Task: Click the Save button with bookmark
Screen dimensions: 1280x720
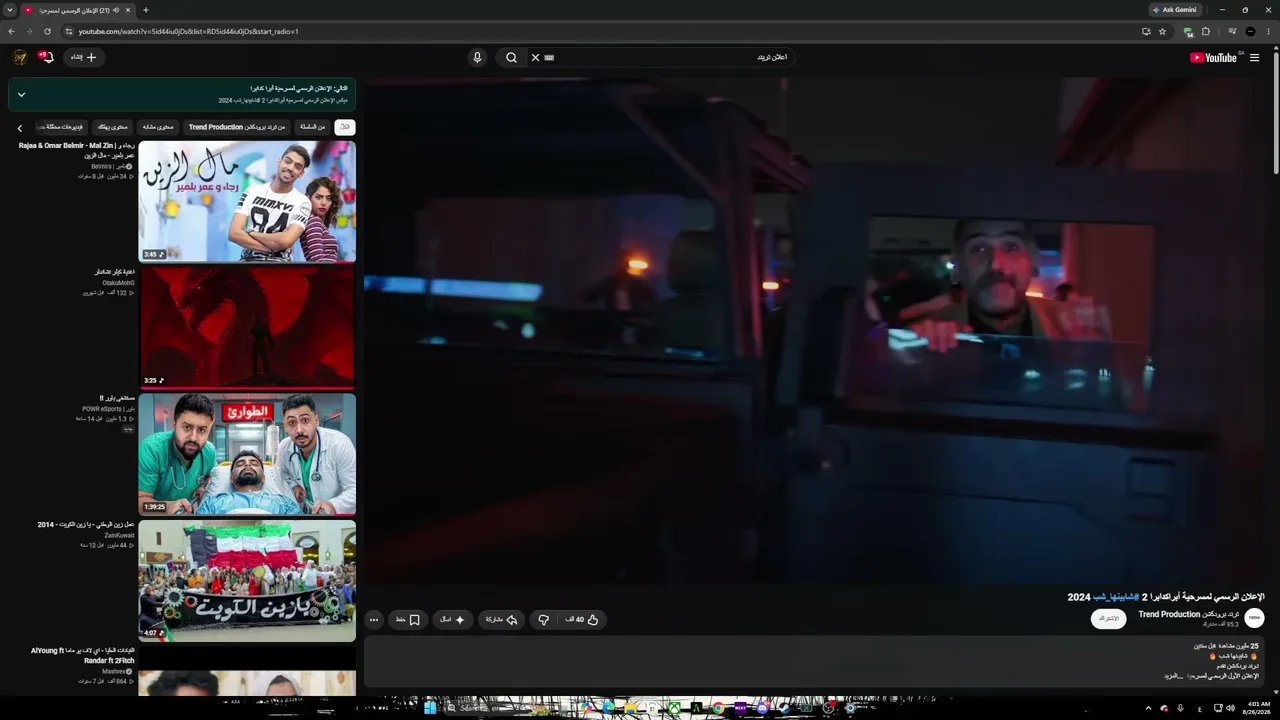Action: click(x=408, y=620)
